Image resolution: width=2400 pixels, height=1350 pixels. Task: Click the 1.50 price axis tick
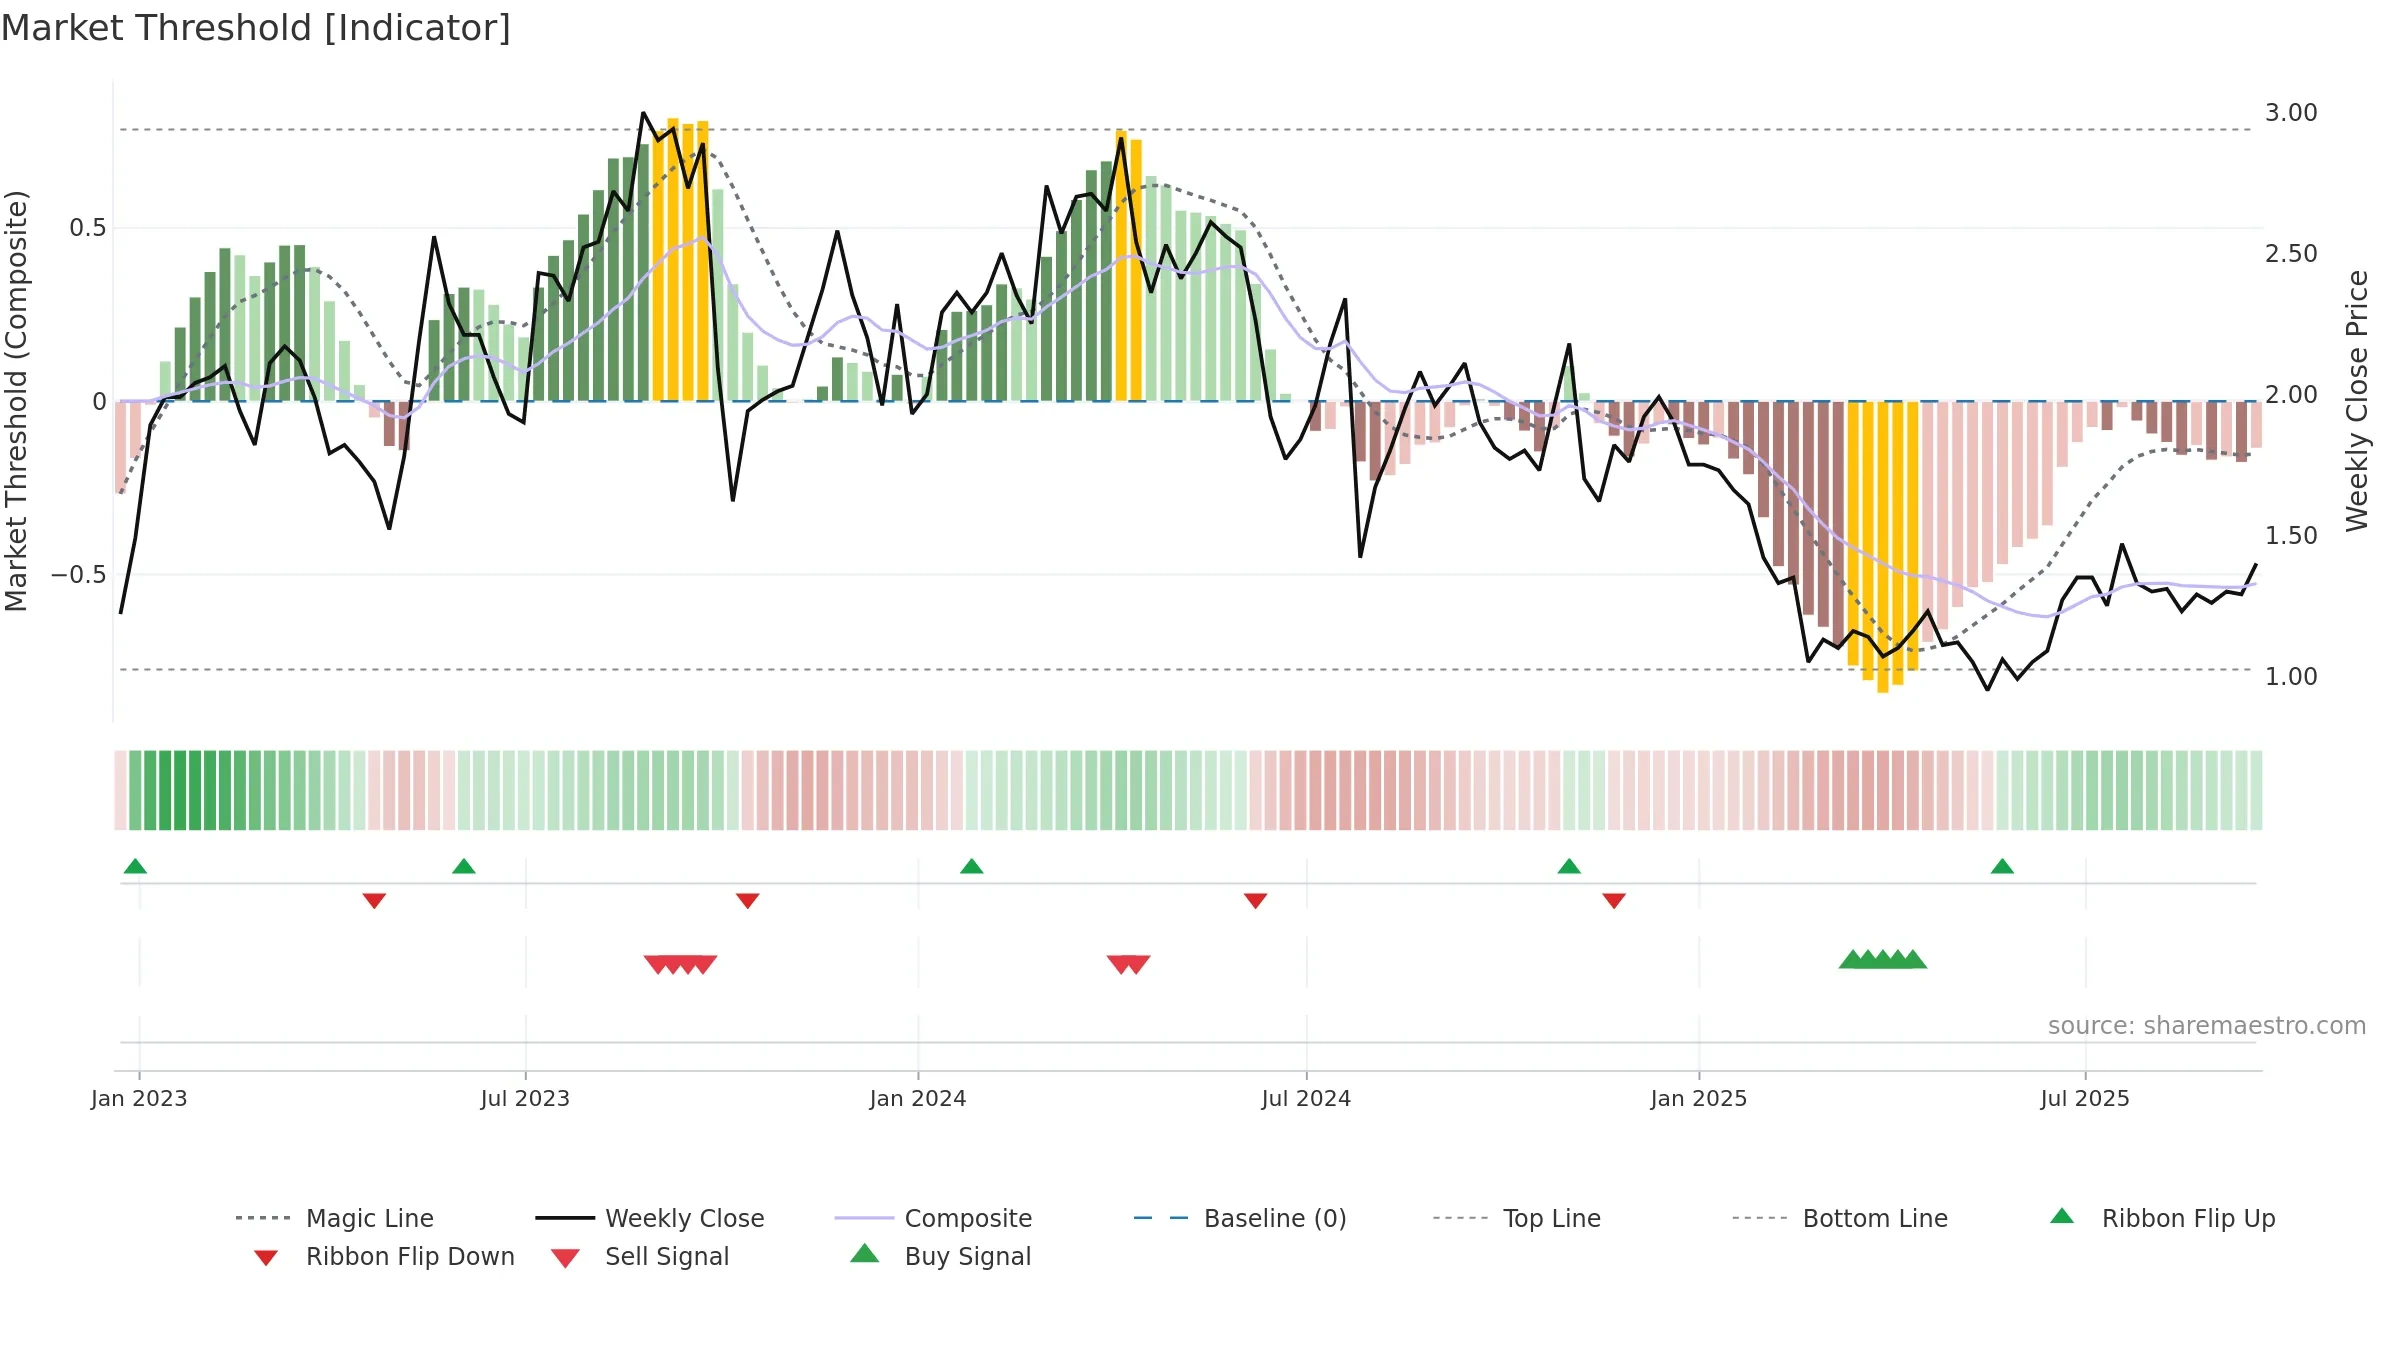pyautogui.click(x=2291, y=536)
